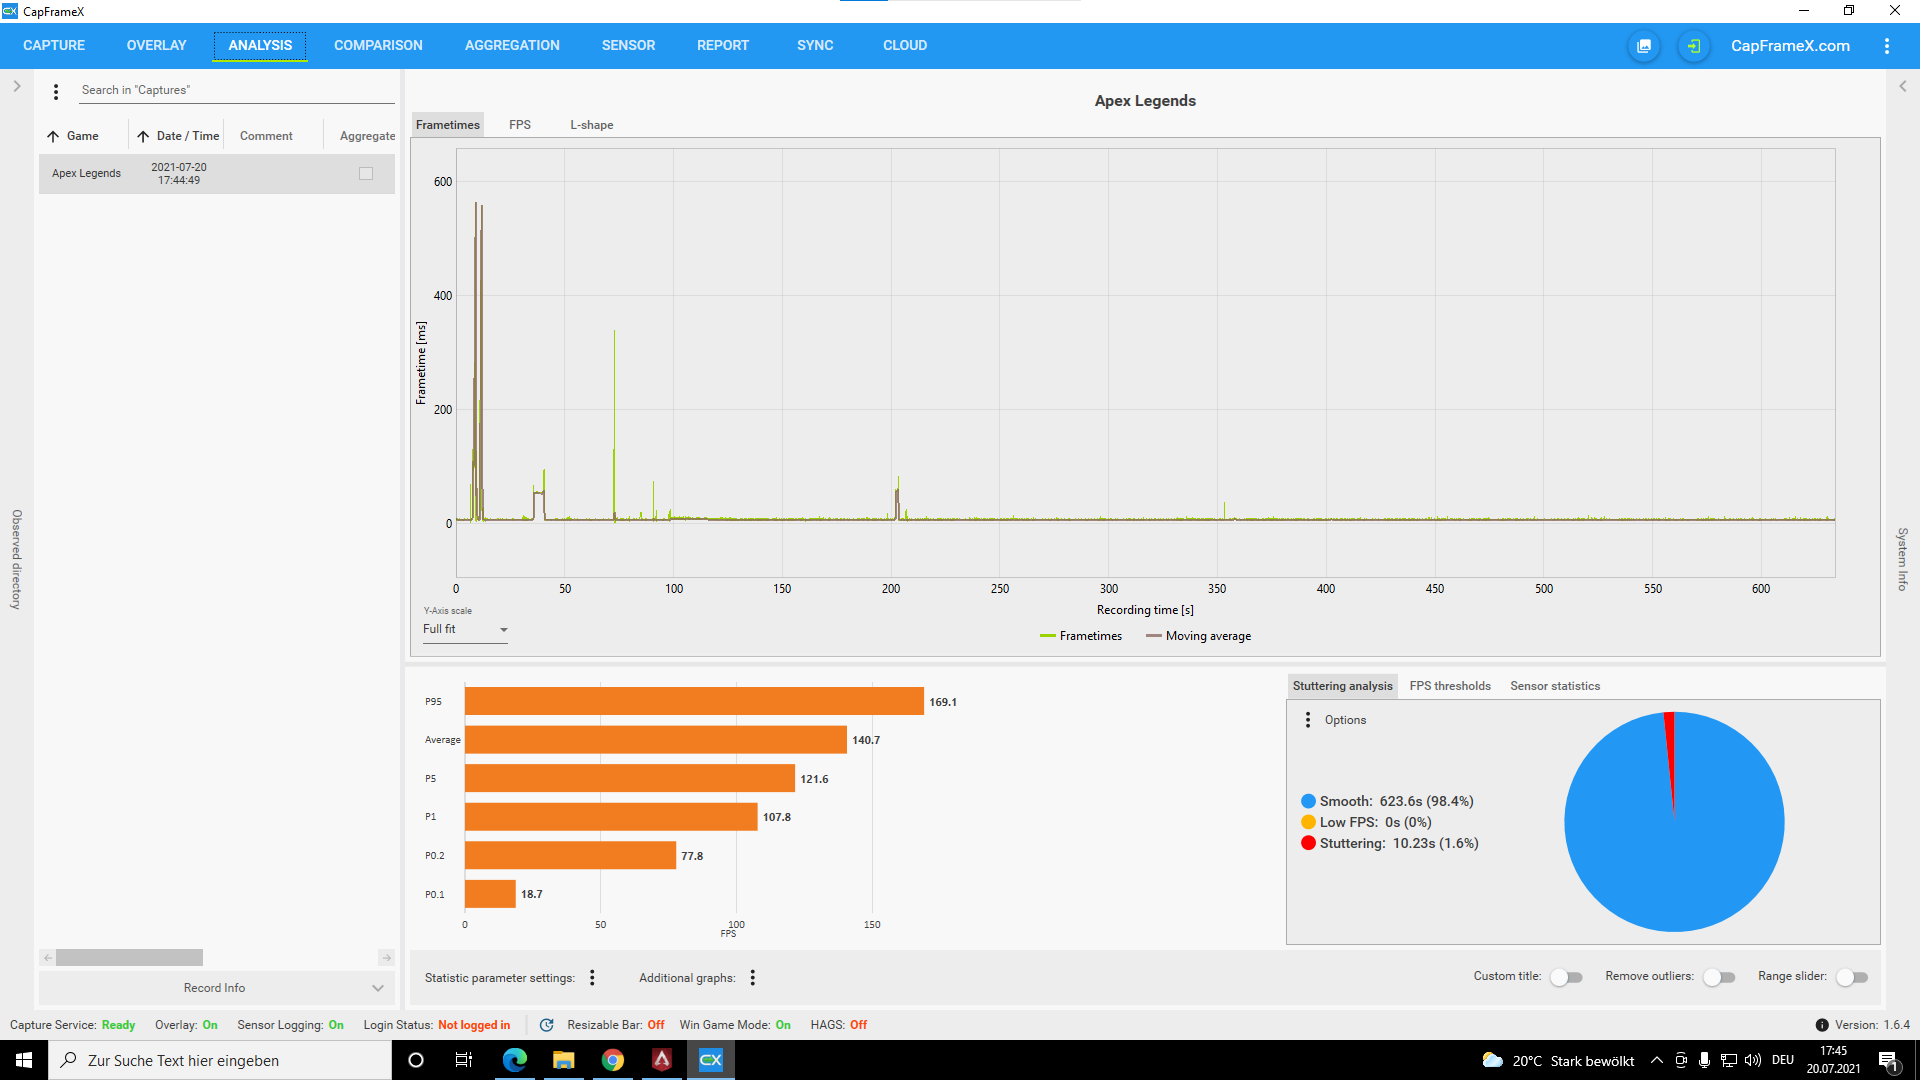Collapse the System Info side panel arrow

(x=1902, y=87)
